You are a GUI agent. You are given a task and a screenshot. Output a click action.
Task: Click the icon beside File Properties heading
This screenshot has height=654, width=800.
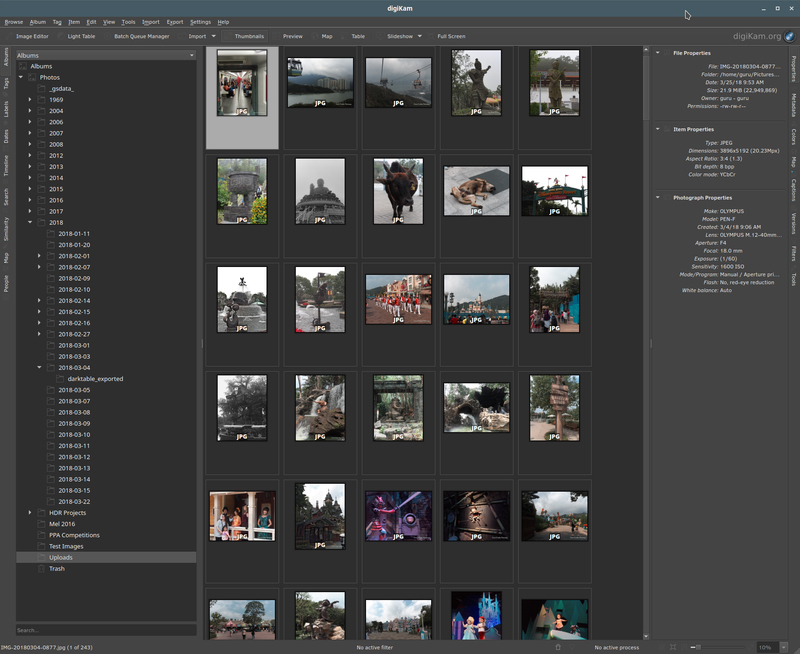(x=667, y=53)
